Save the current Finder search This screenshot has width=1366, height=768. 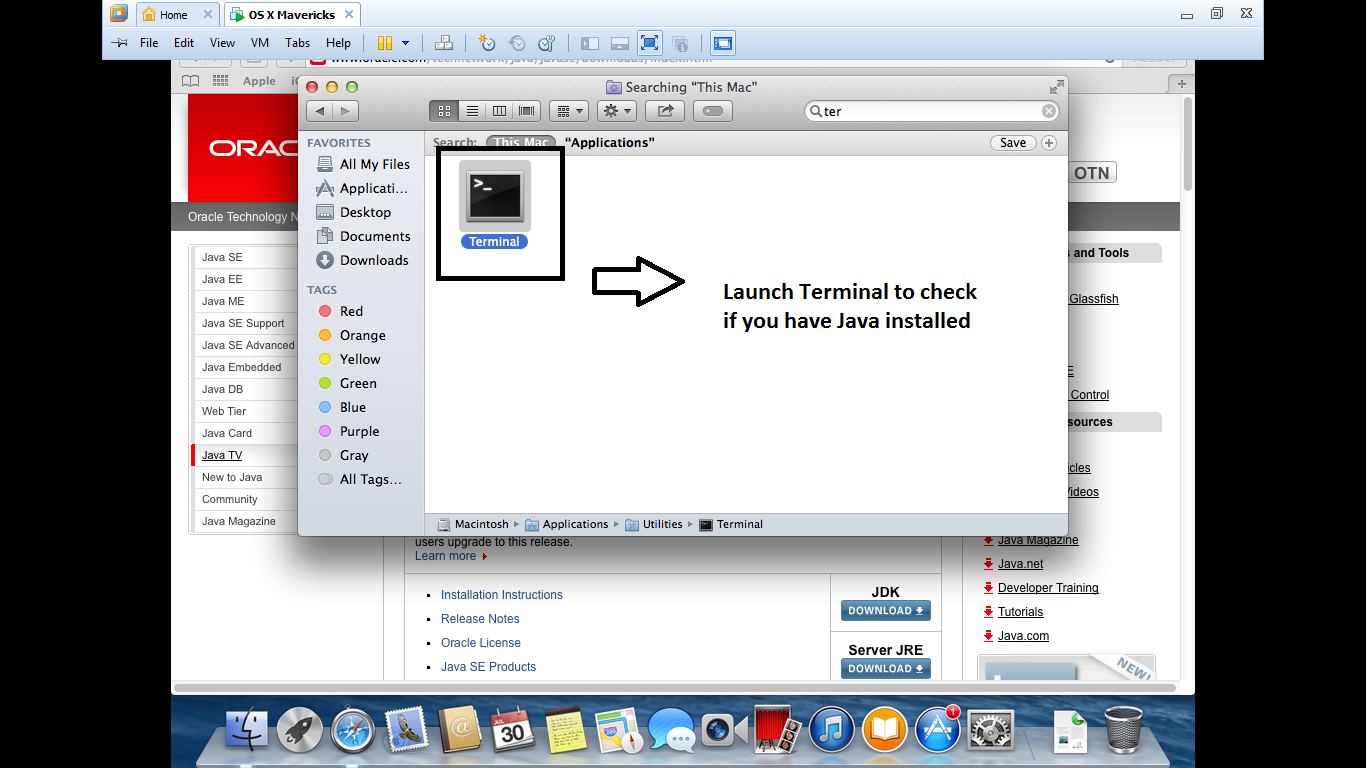pyautogui.click(x=1013, y=143)
